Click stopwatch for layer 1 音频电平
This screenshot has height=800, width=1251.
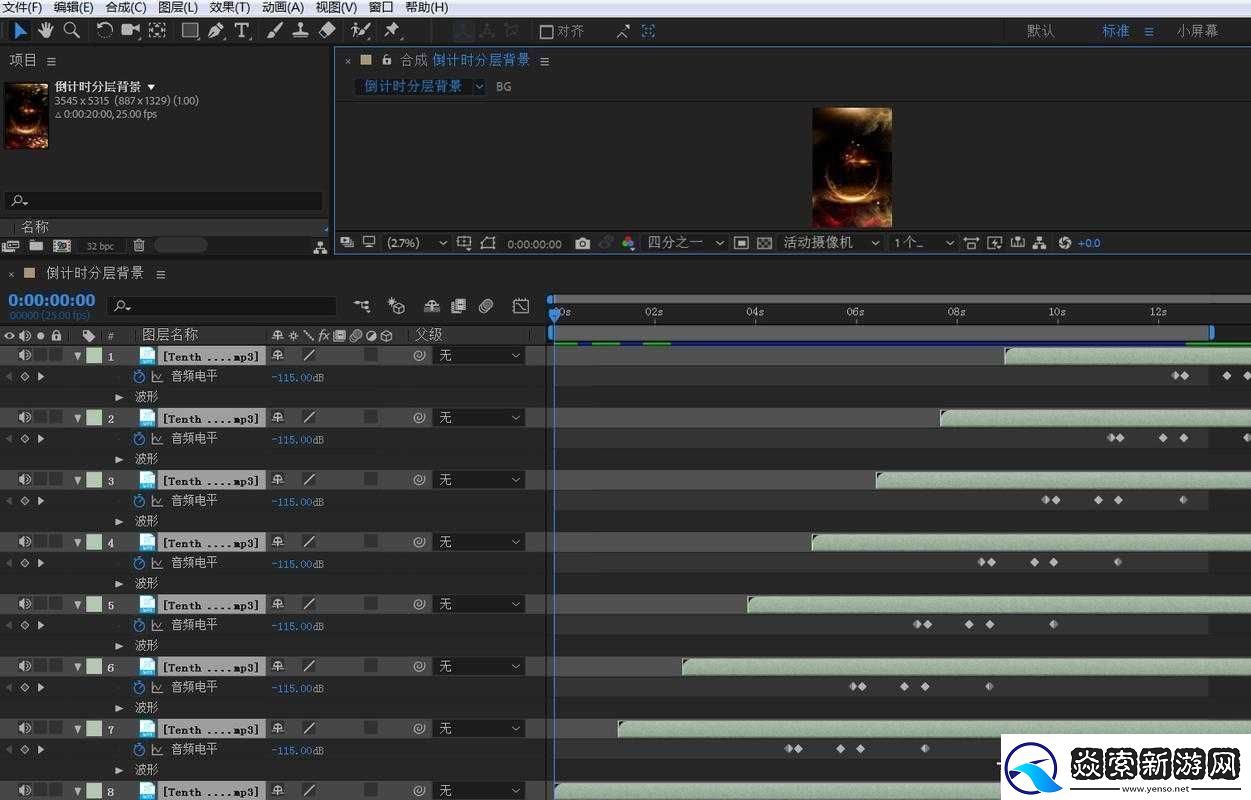coord(139,377)
